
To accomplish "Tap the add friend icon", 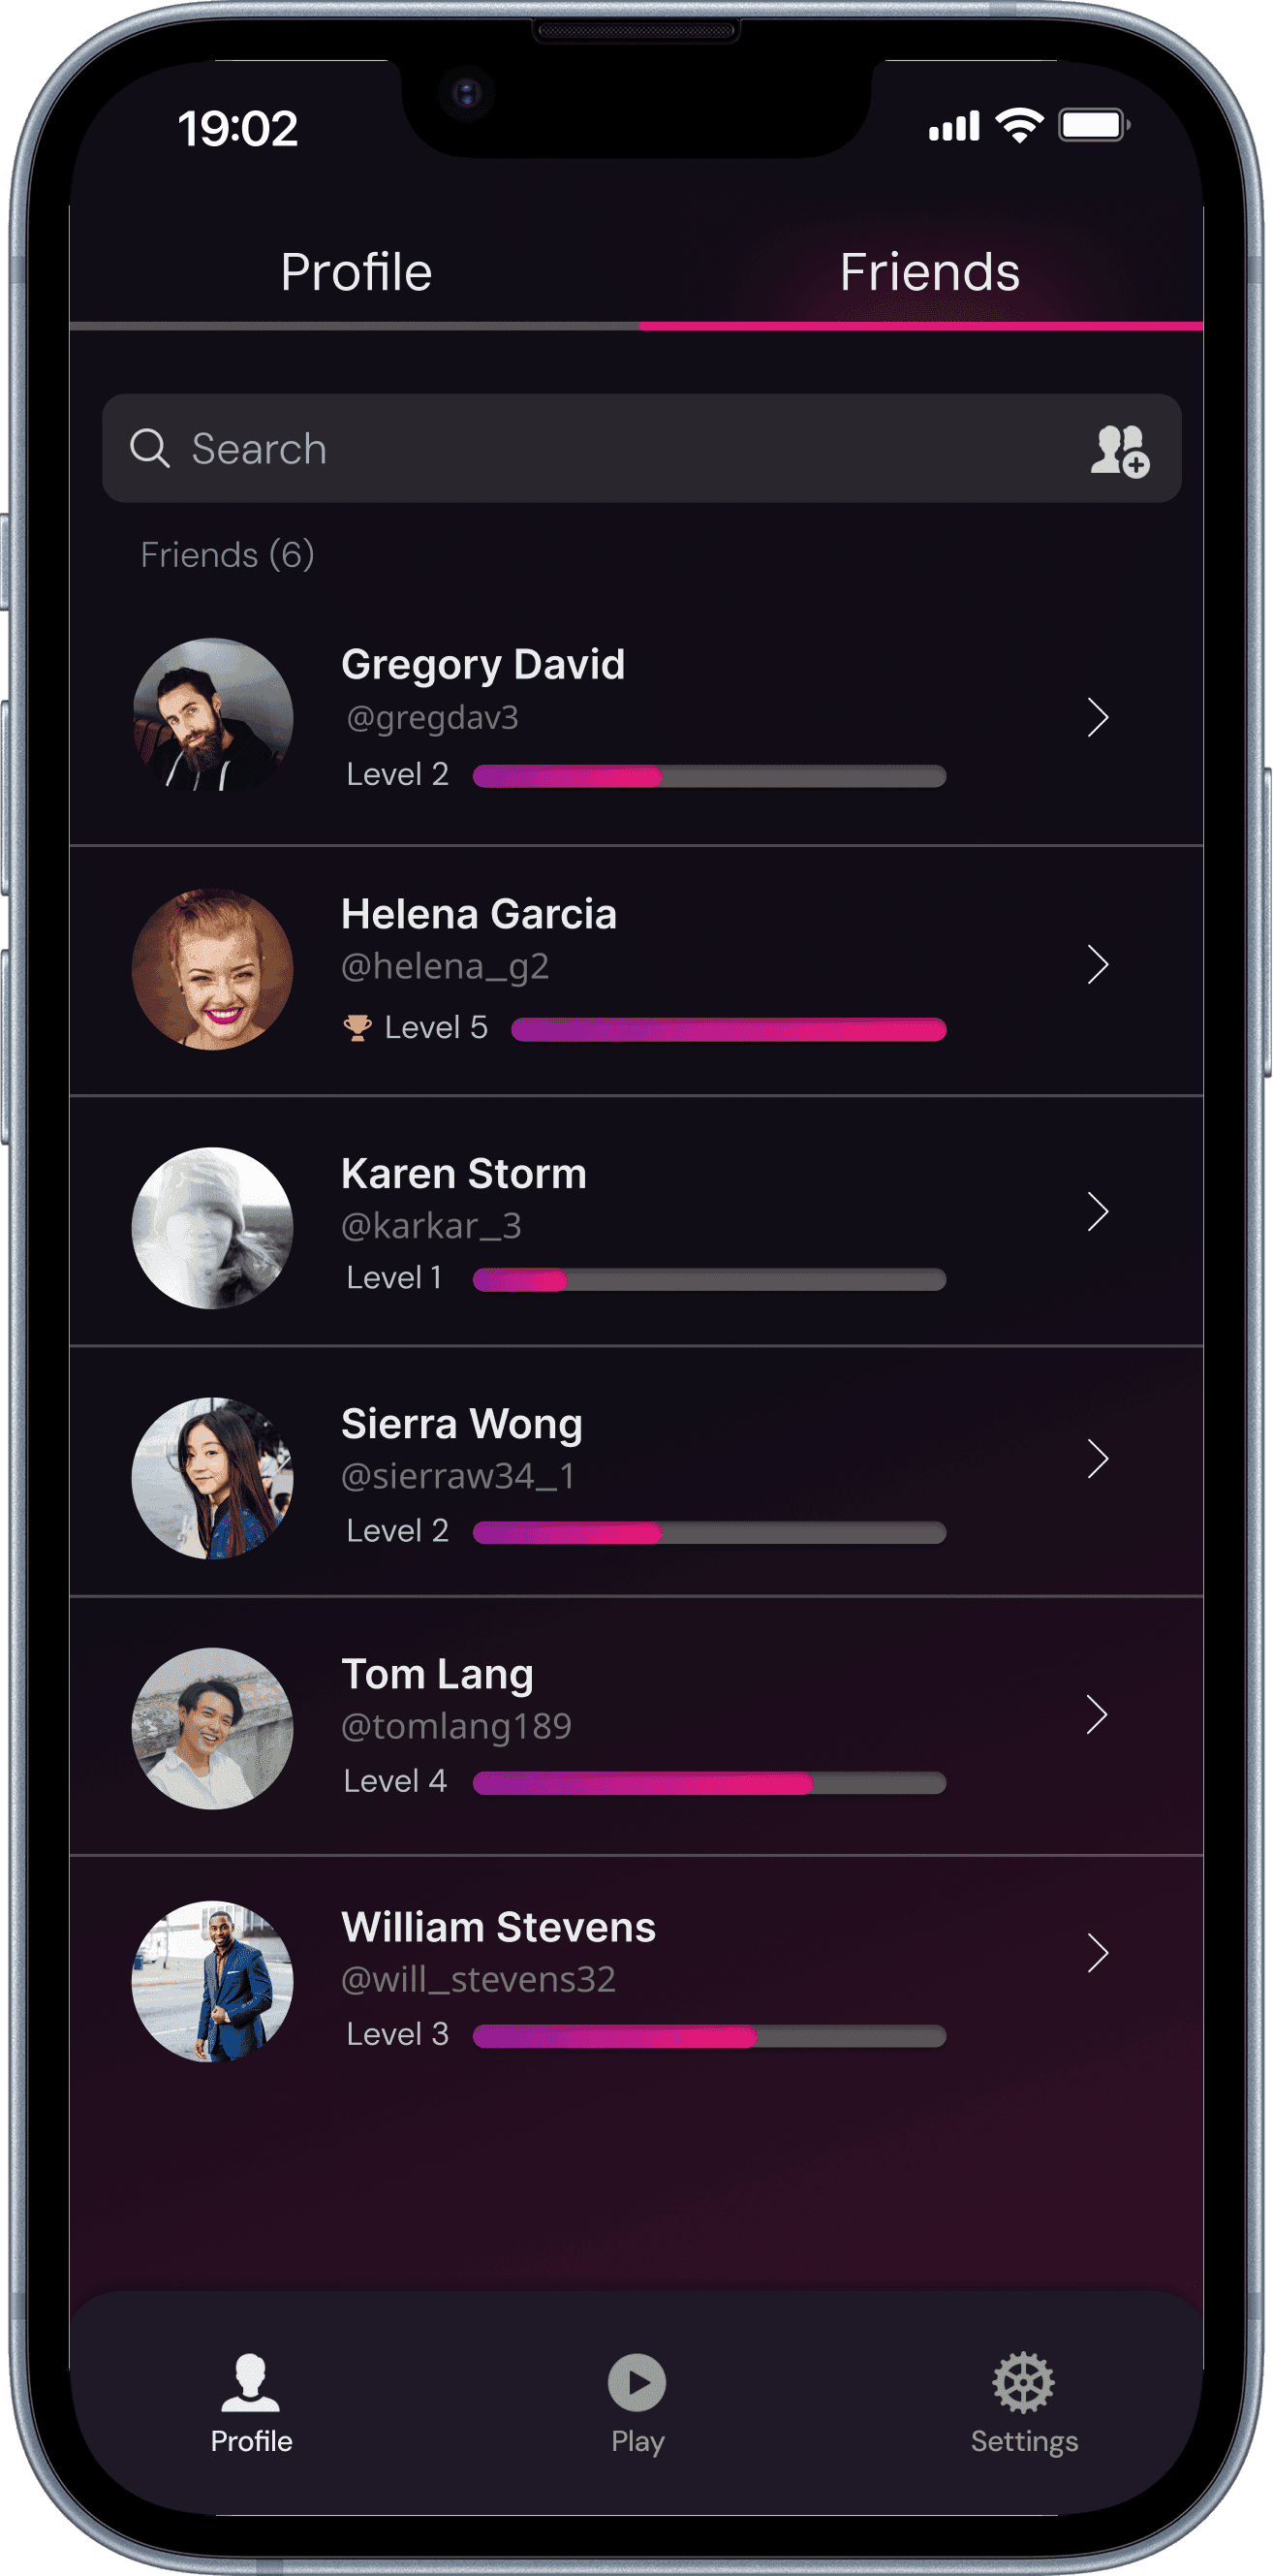I will click(1119, 450).
